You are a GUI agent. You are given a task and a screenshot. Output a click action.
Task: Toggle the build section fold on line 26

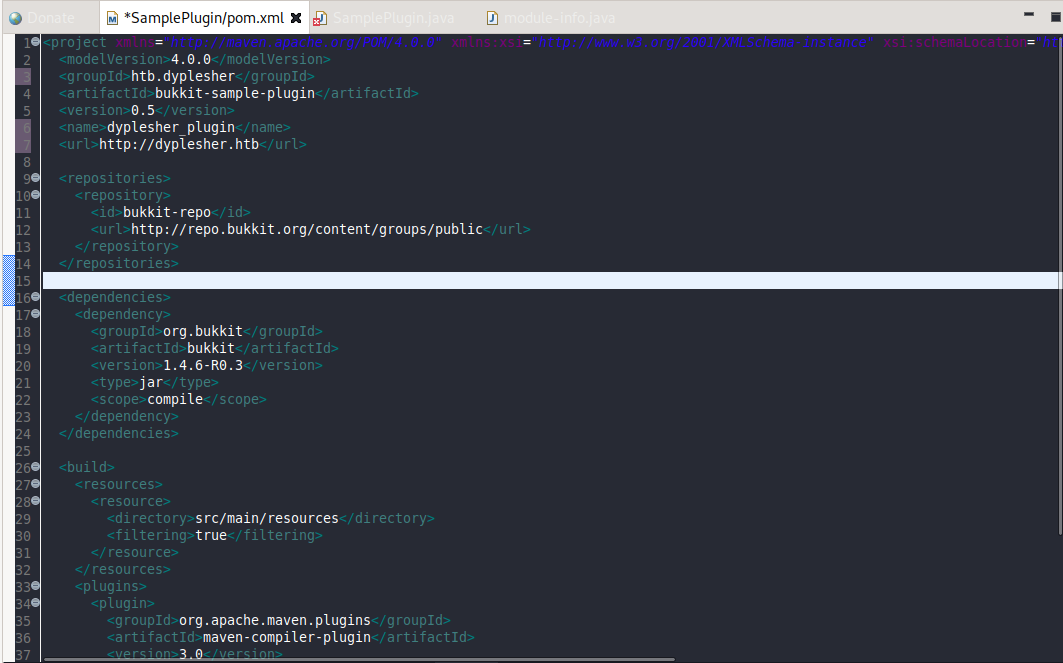(x=35, y=467)
